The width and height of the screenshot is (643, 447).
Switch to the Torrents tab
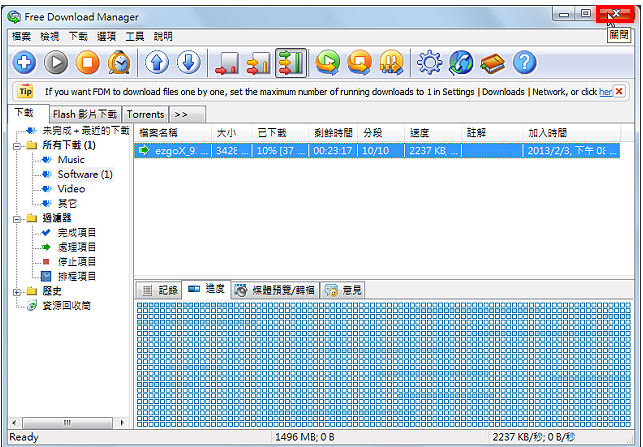(x=145, y=114)
